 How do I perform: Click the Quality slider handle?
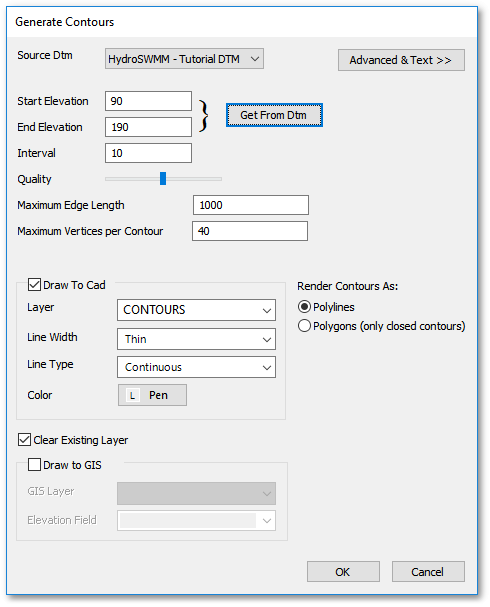pyautogui.click(x=163, y=178)
